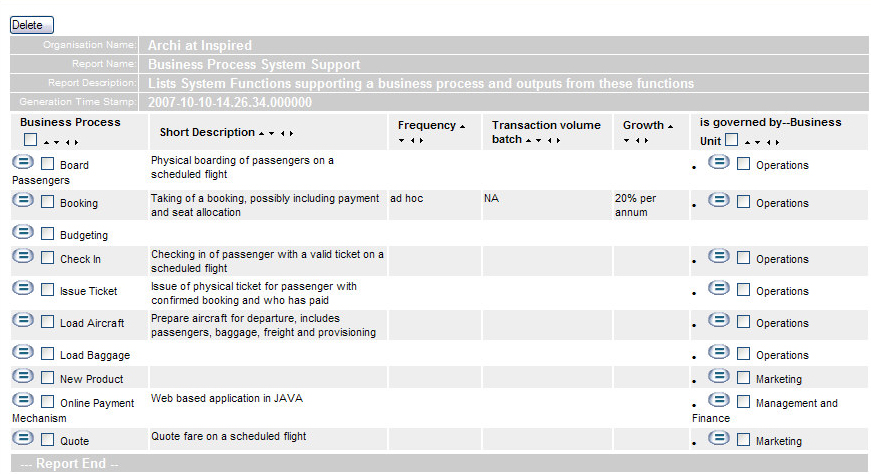This screenshot has width=871, height=474.
Task: Sort Frequency column ascending using up arrow
Action: pos(462,127)
